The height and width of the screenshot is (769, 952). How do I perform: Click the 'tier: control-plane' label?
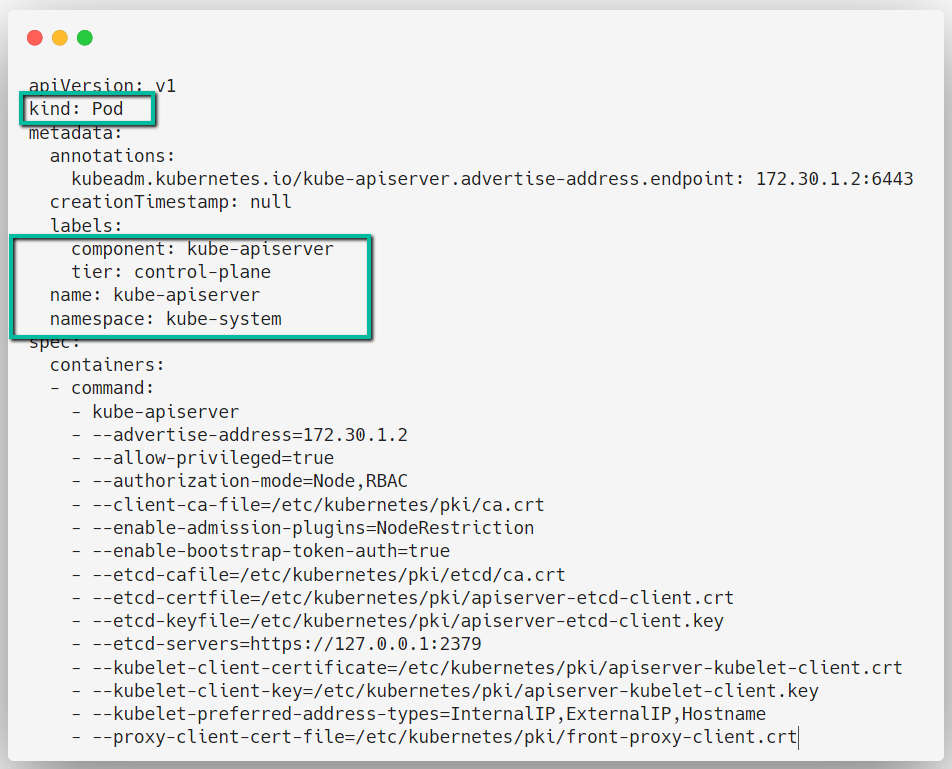pyautogui.click(x=172, y=271)
